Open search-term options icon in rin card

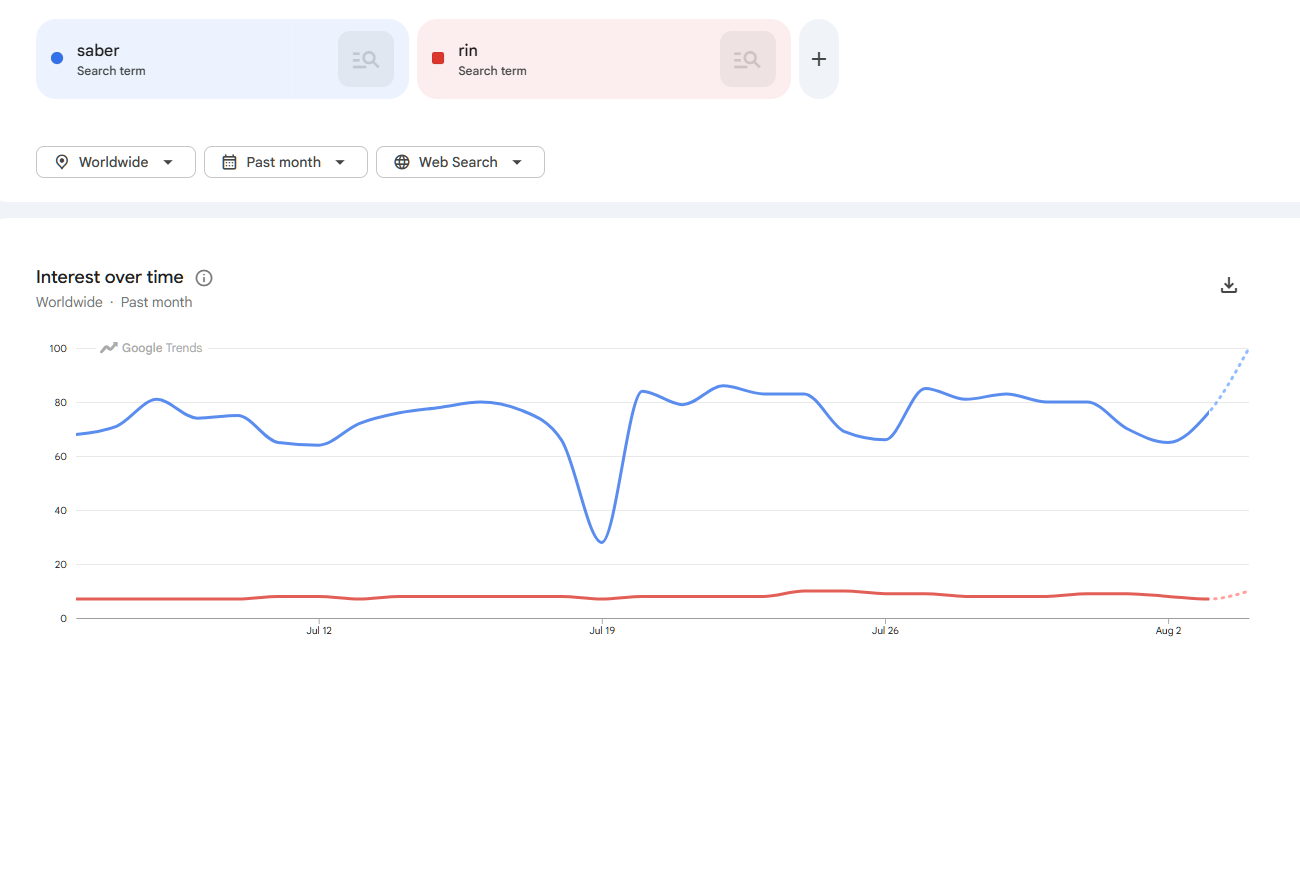748,59
